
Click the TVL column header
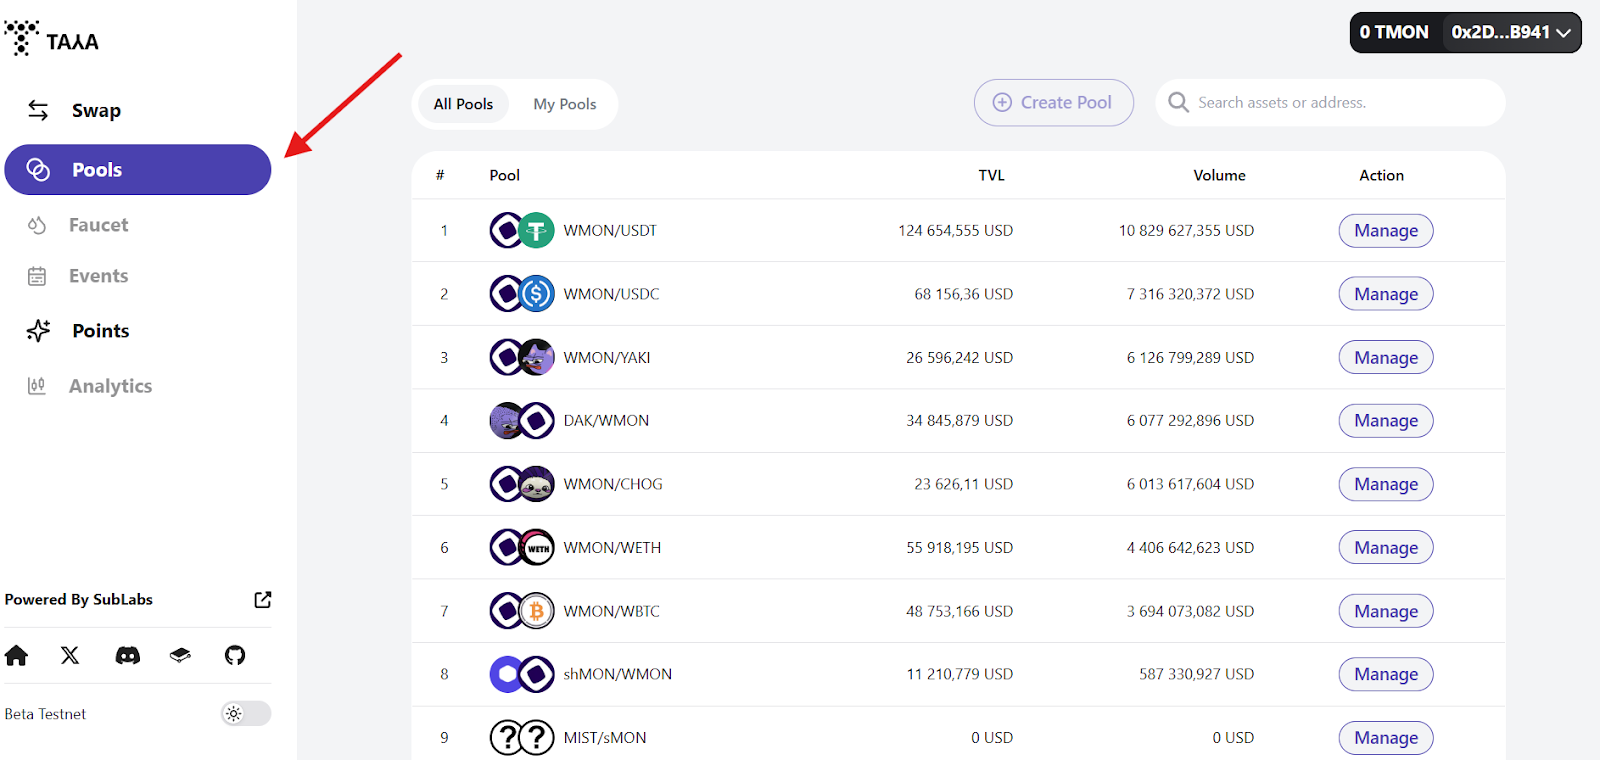click(x=991, y=175)
